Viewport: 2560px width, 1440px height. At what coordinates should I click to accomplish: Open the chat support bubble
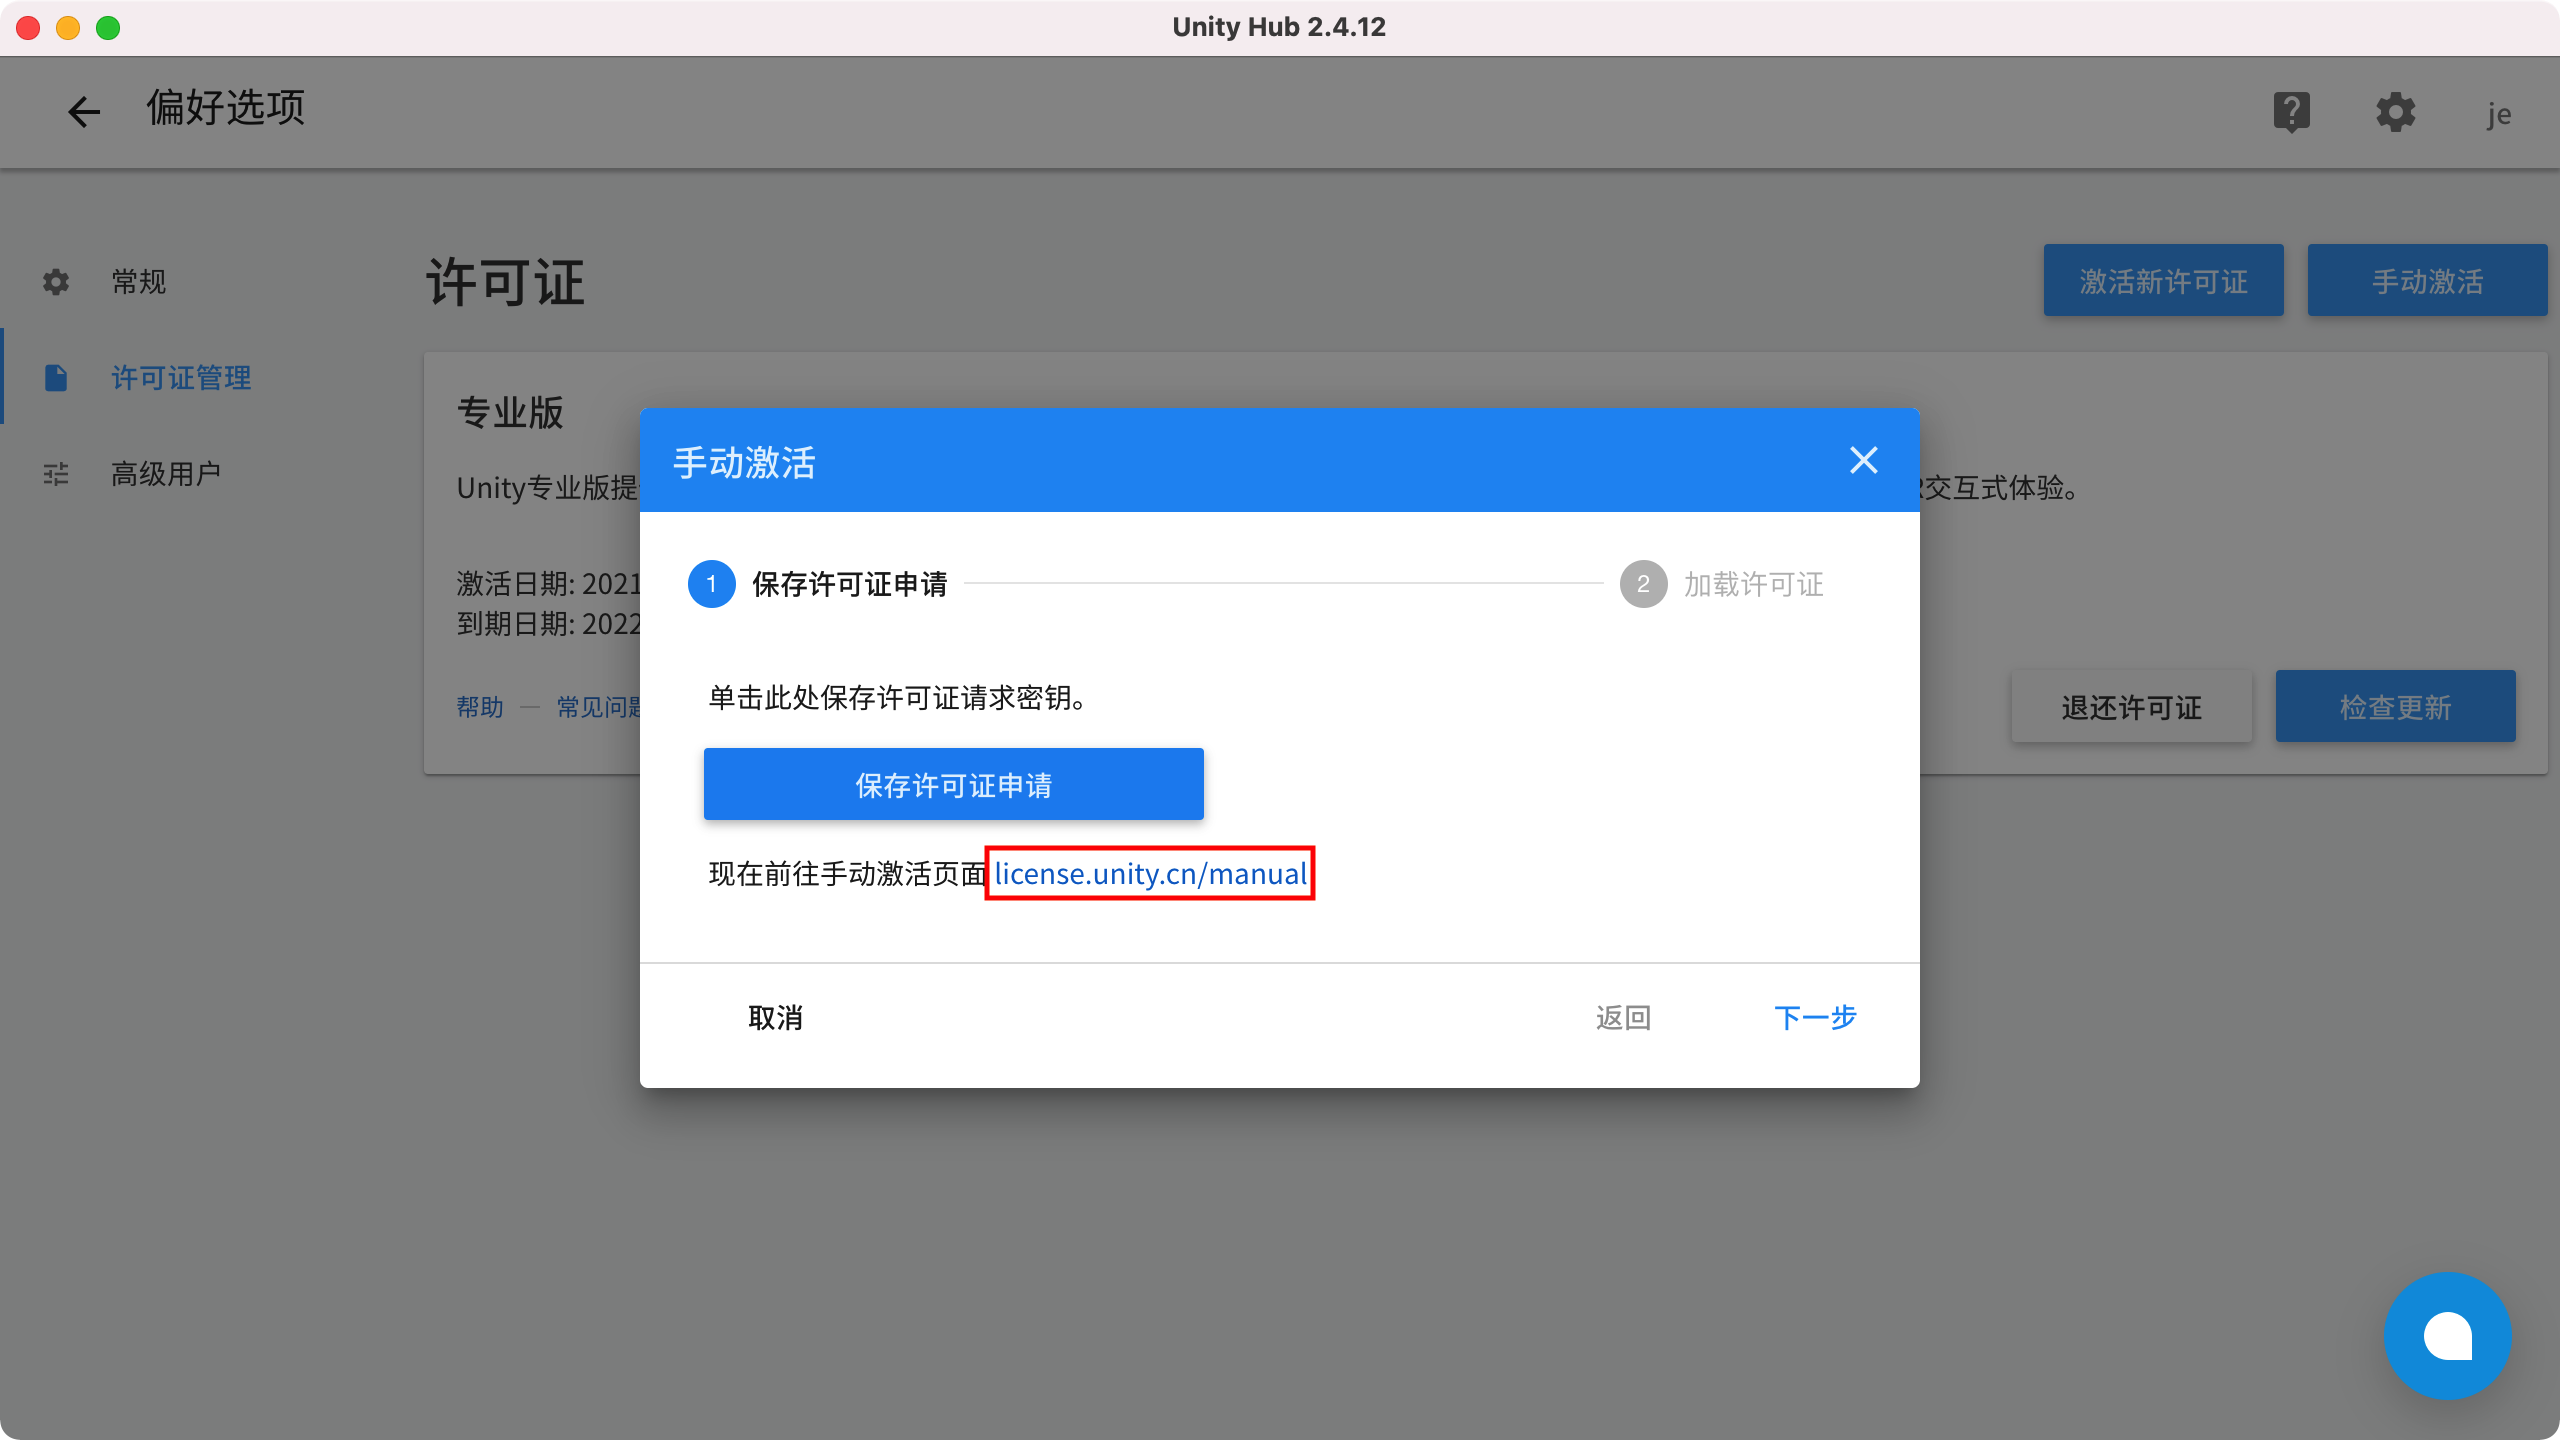[x=2448, y=1336]
